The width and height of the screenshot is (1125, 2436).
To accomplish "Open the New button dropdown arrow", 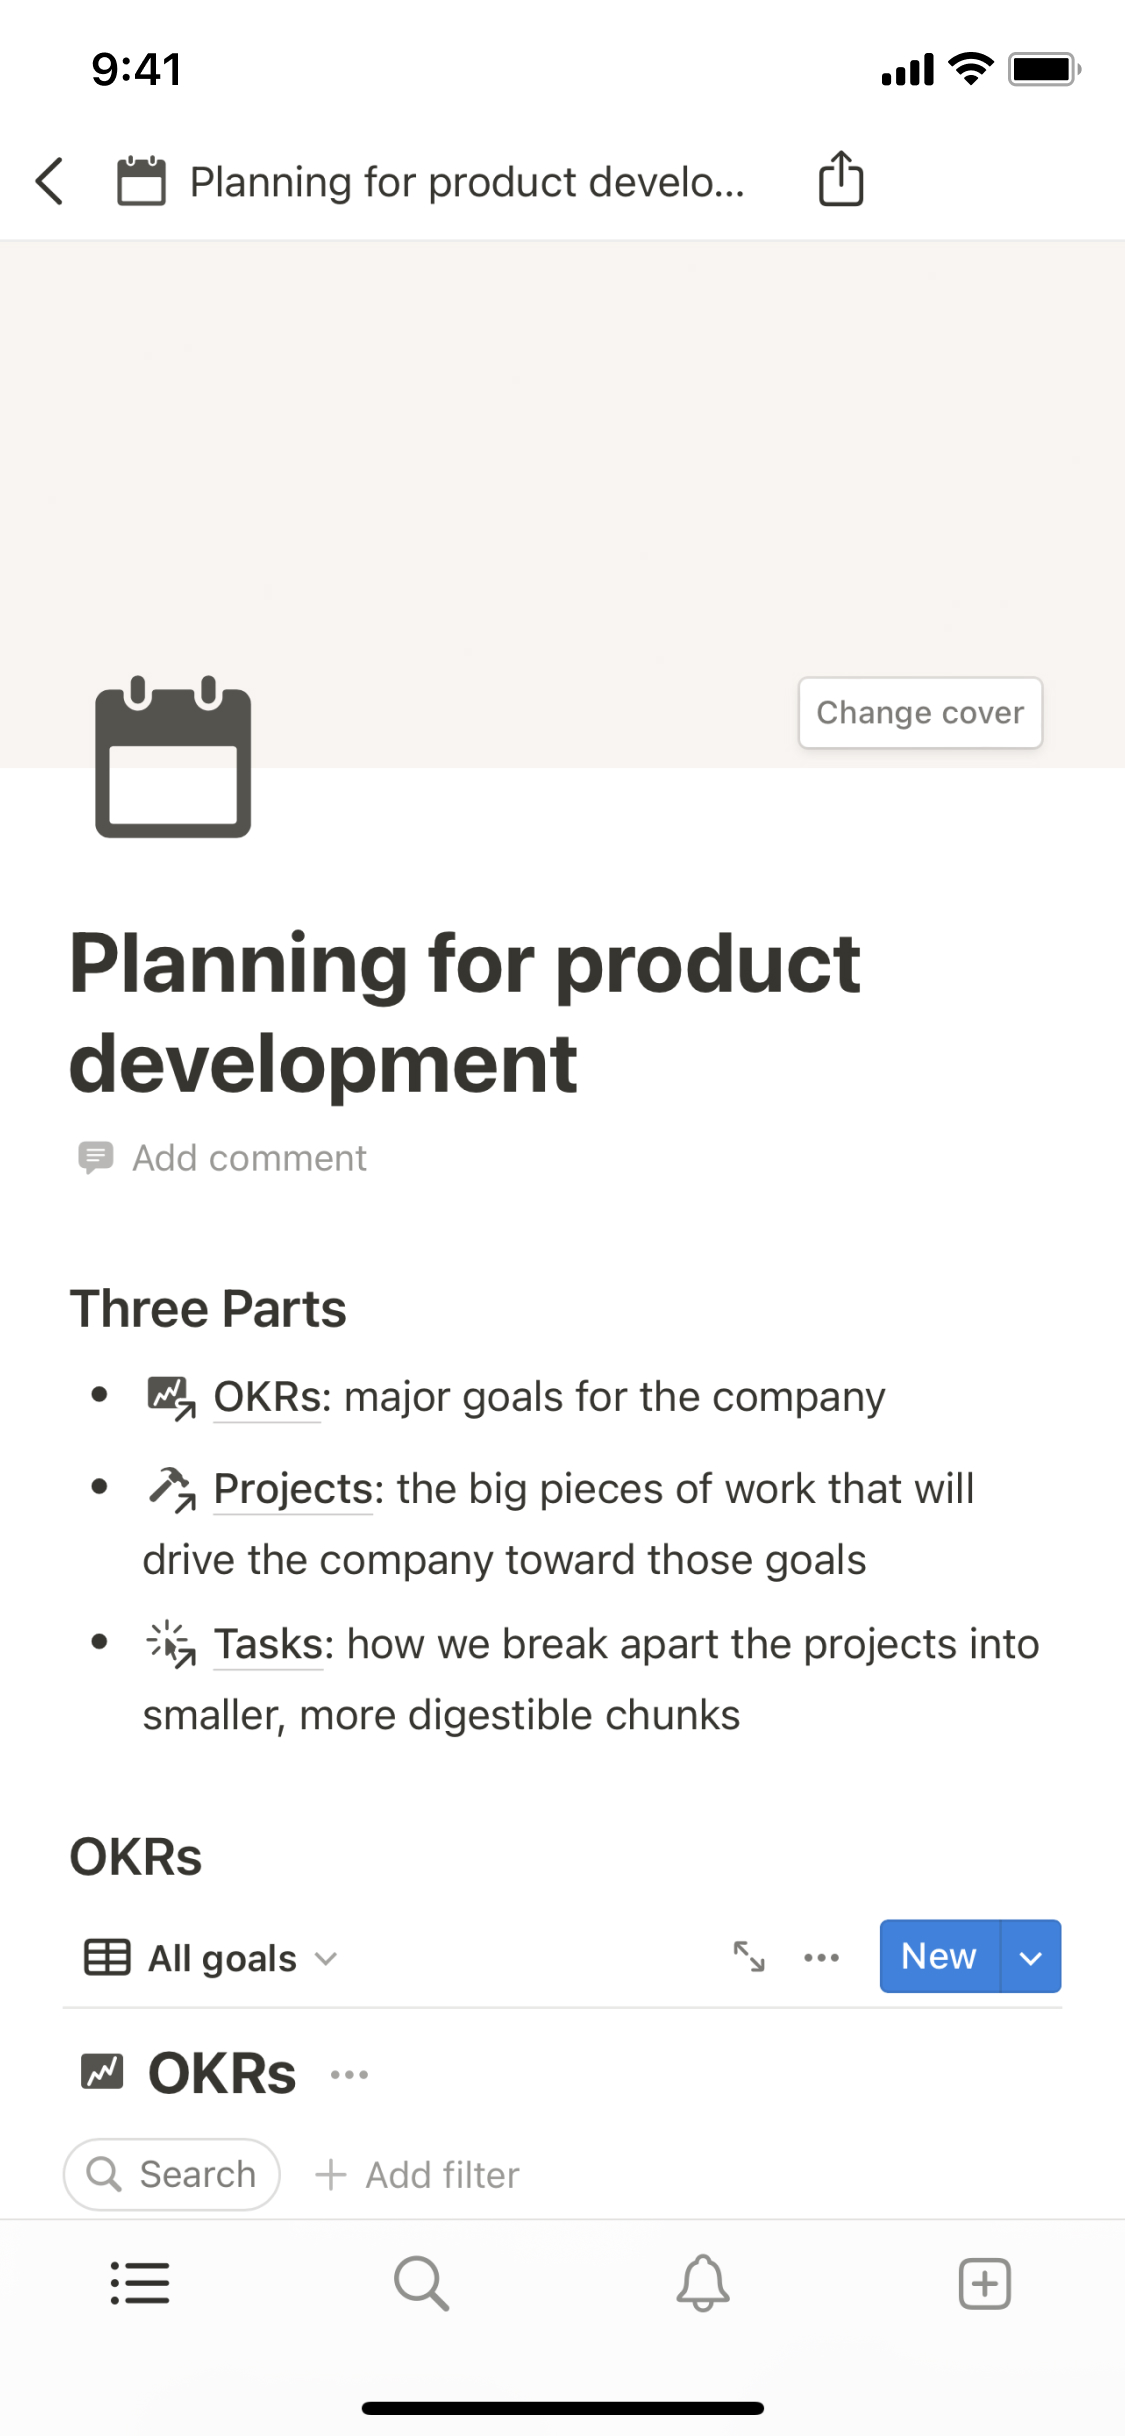I will pos(1031,1957).
